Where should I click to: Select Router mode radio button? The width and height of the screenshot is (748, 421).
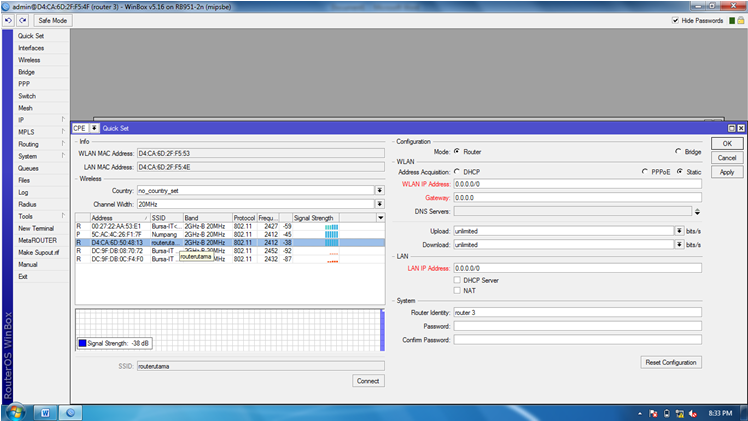click(457, 151)
